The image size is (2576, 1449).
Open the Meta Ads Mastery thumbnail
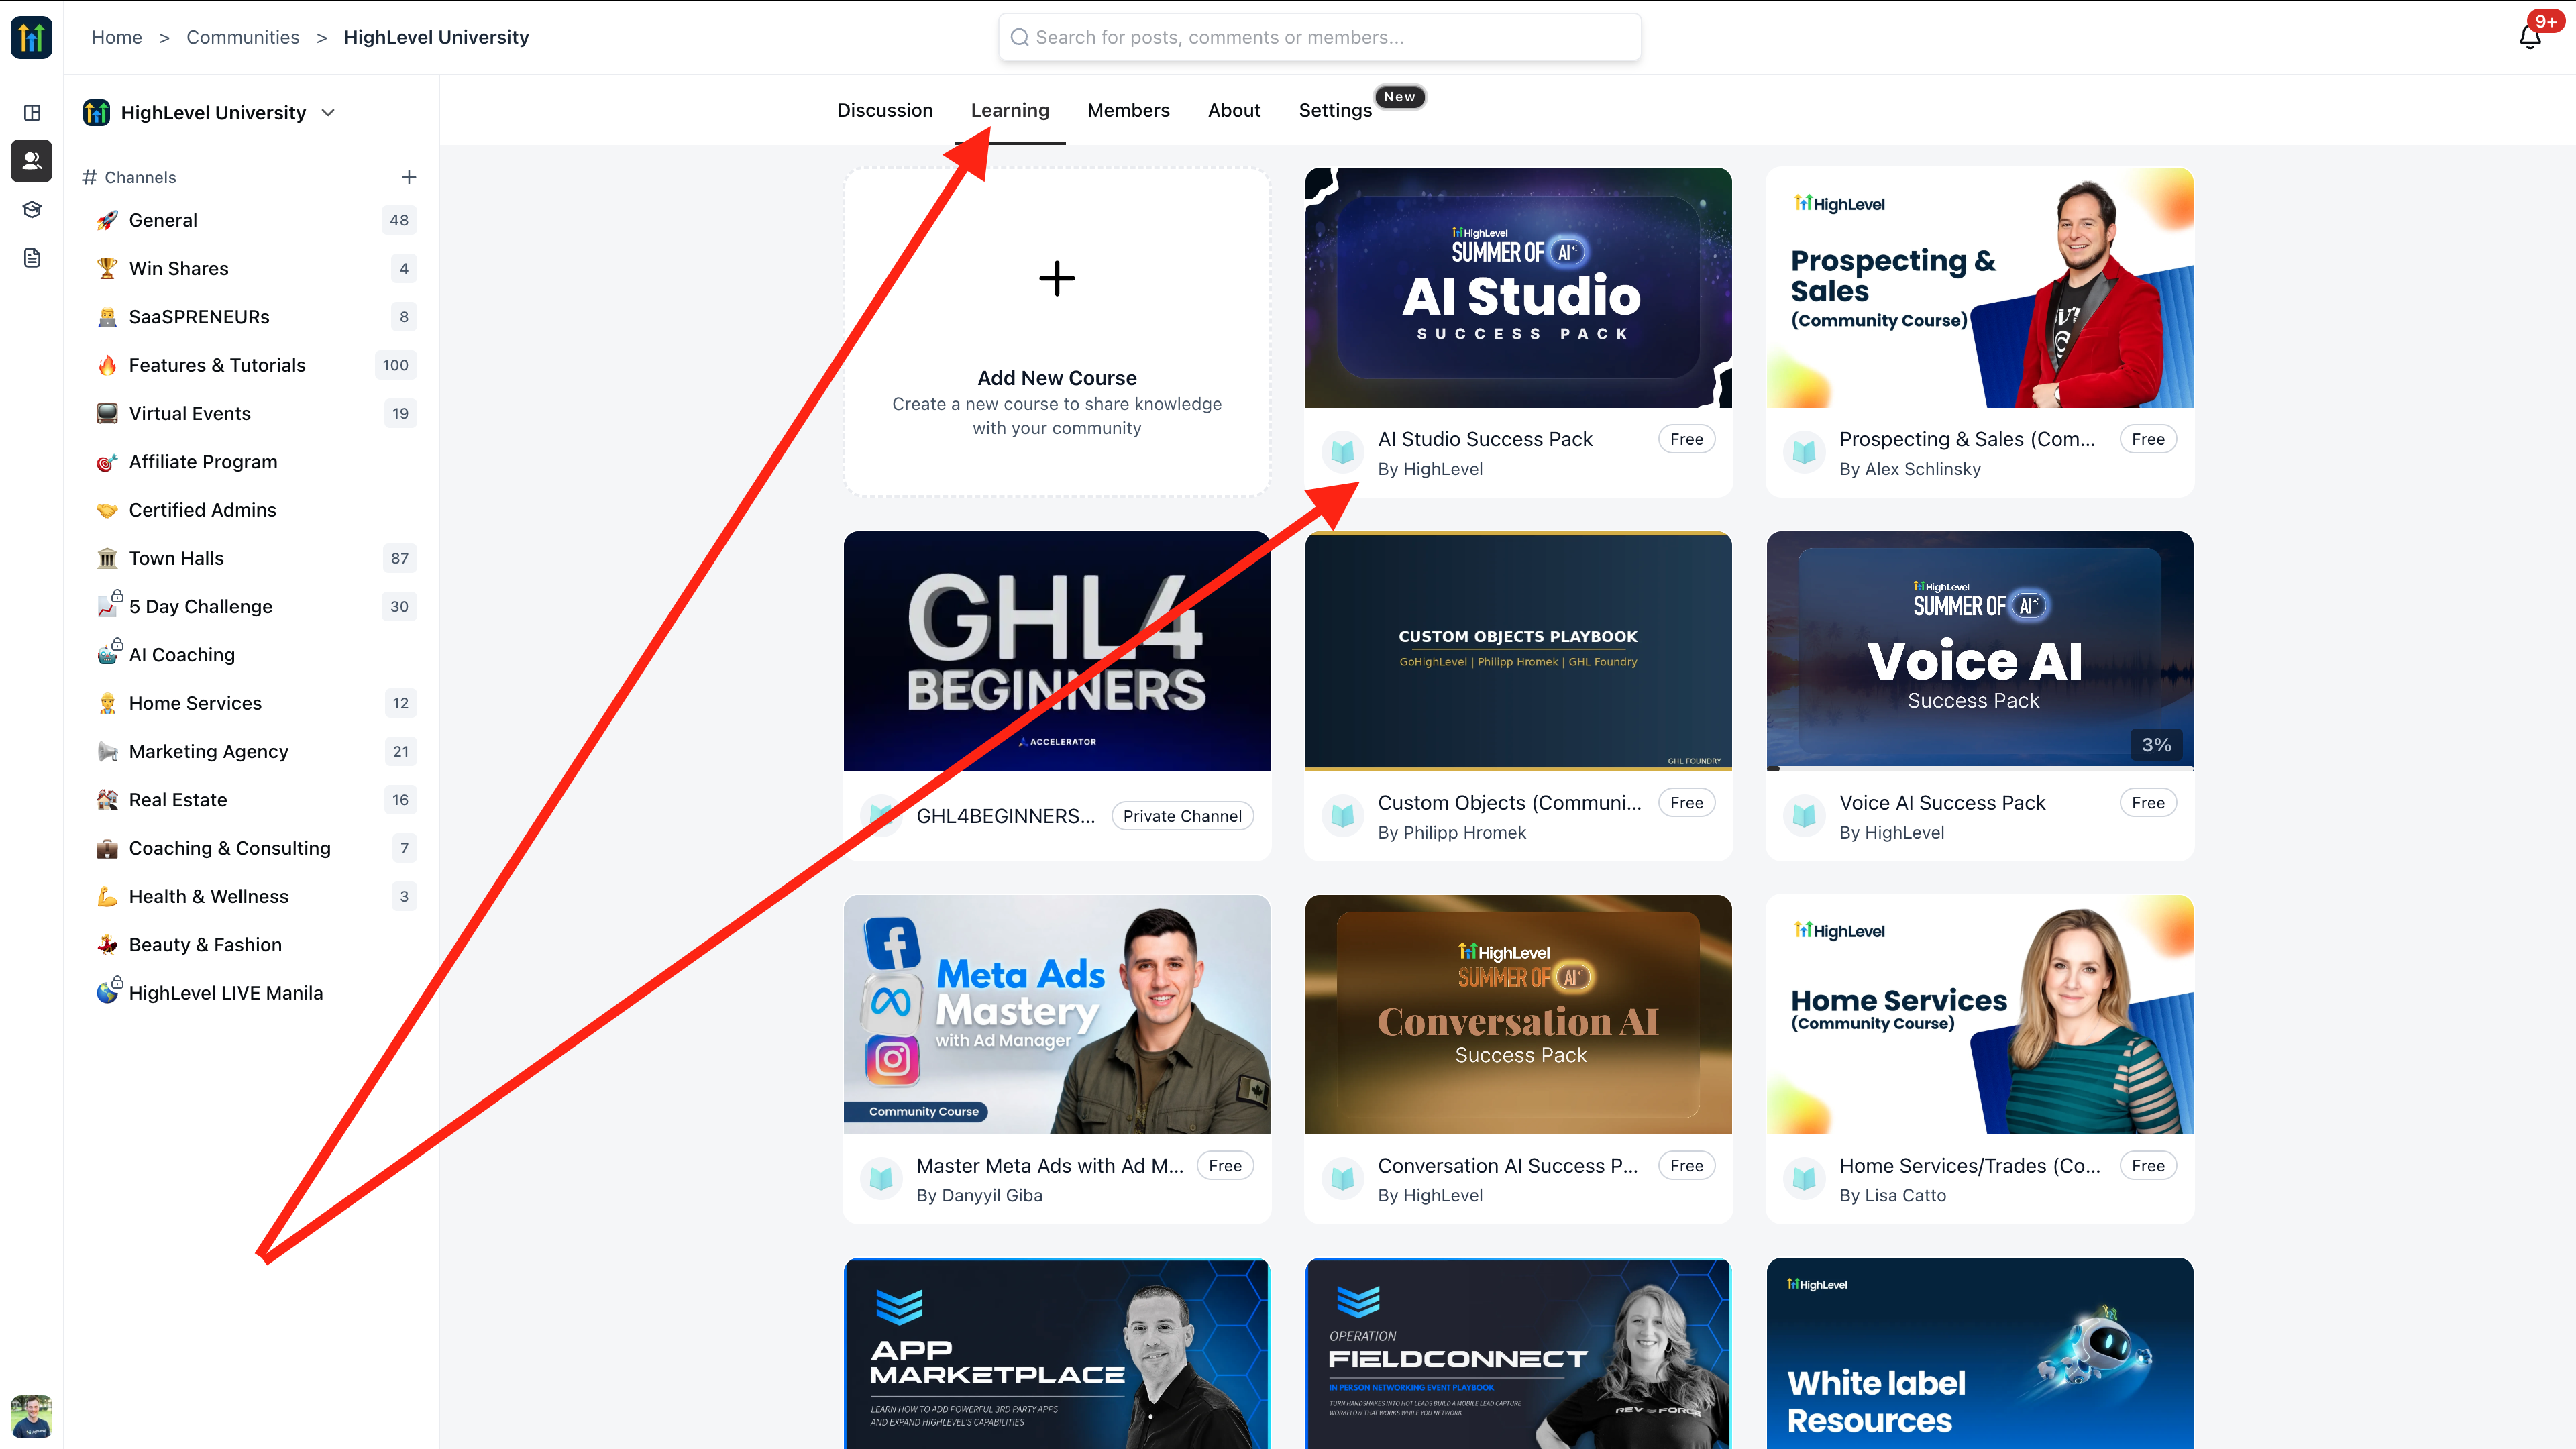point(1057,1015)
